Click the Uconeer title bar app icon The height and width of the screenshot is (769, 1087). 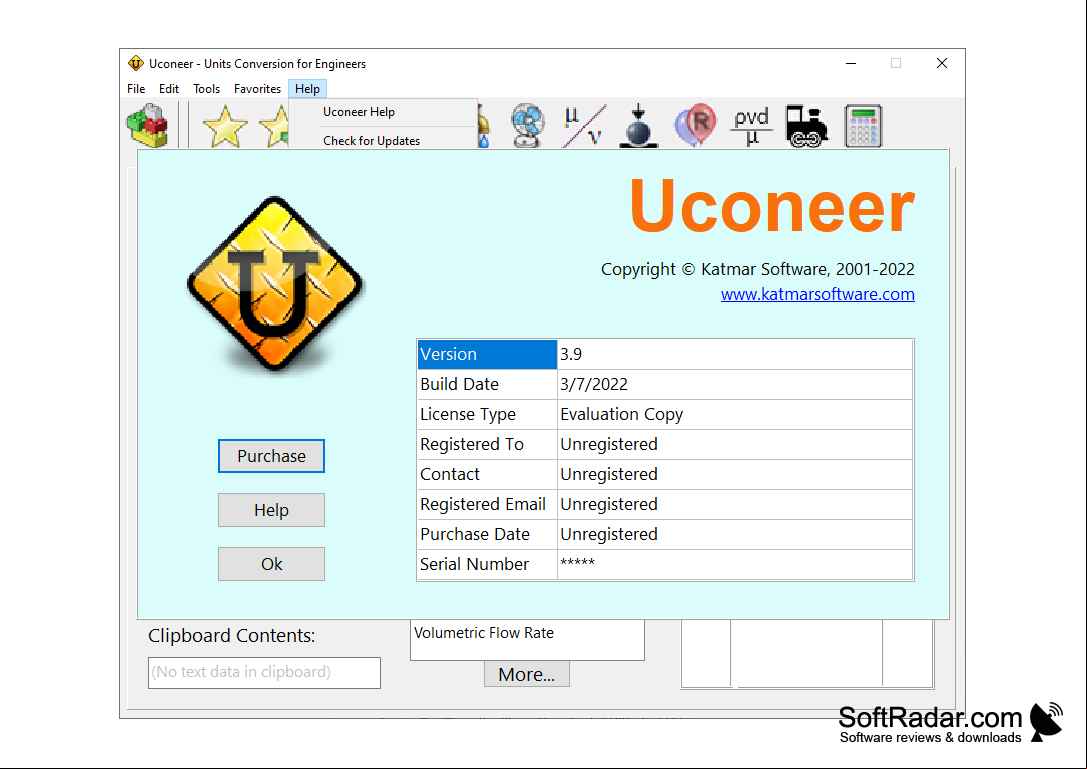[135, 63]
